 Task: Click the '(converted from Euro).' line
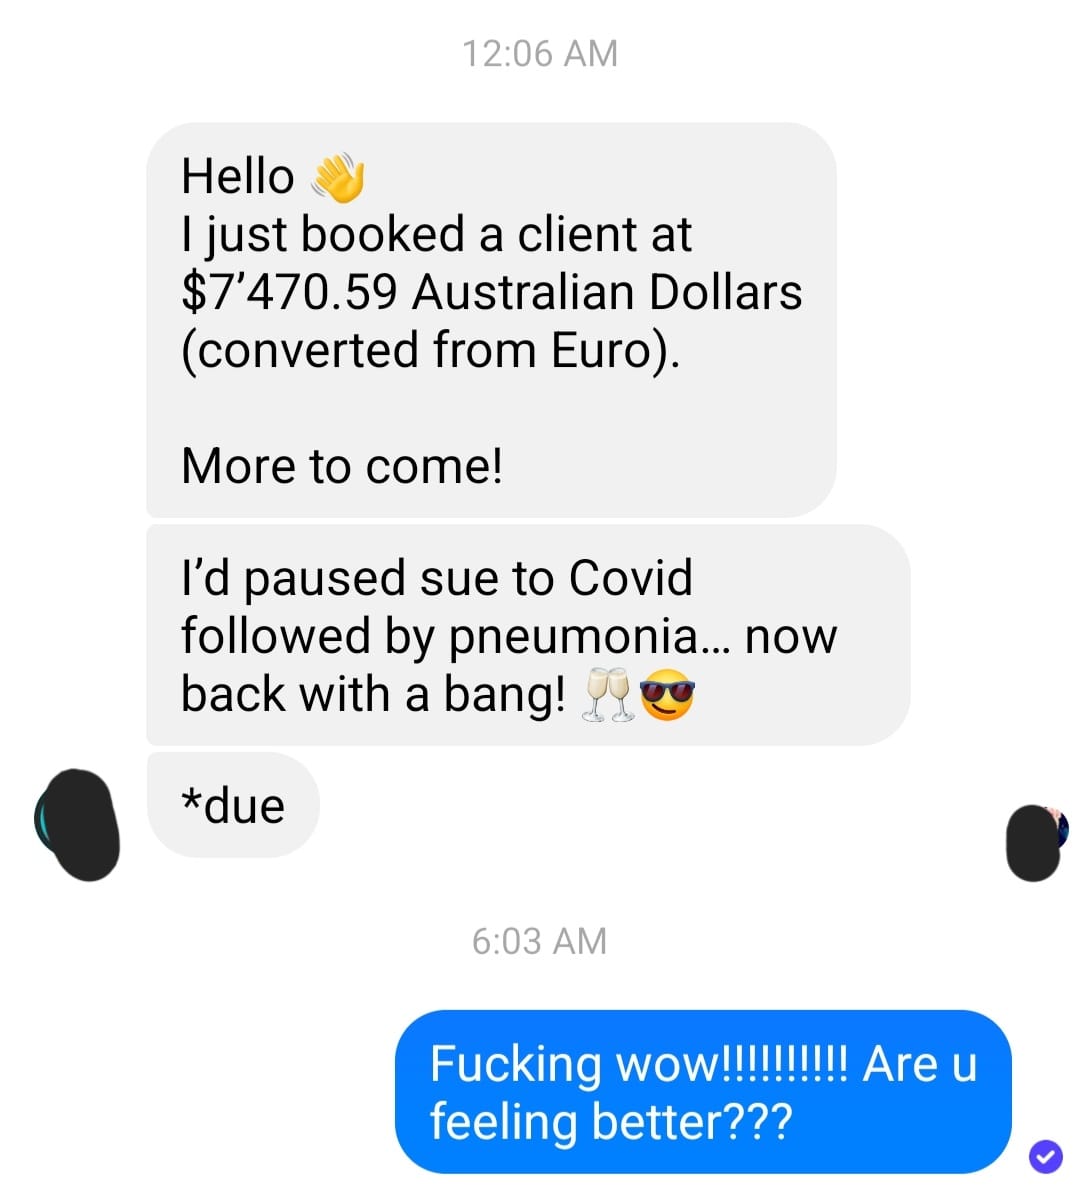pyautogui.click(x=431, y=351)
